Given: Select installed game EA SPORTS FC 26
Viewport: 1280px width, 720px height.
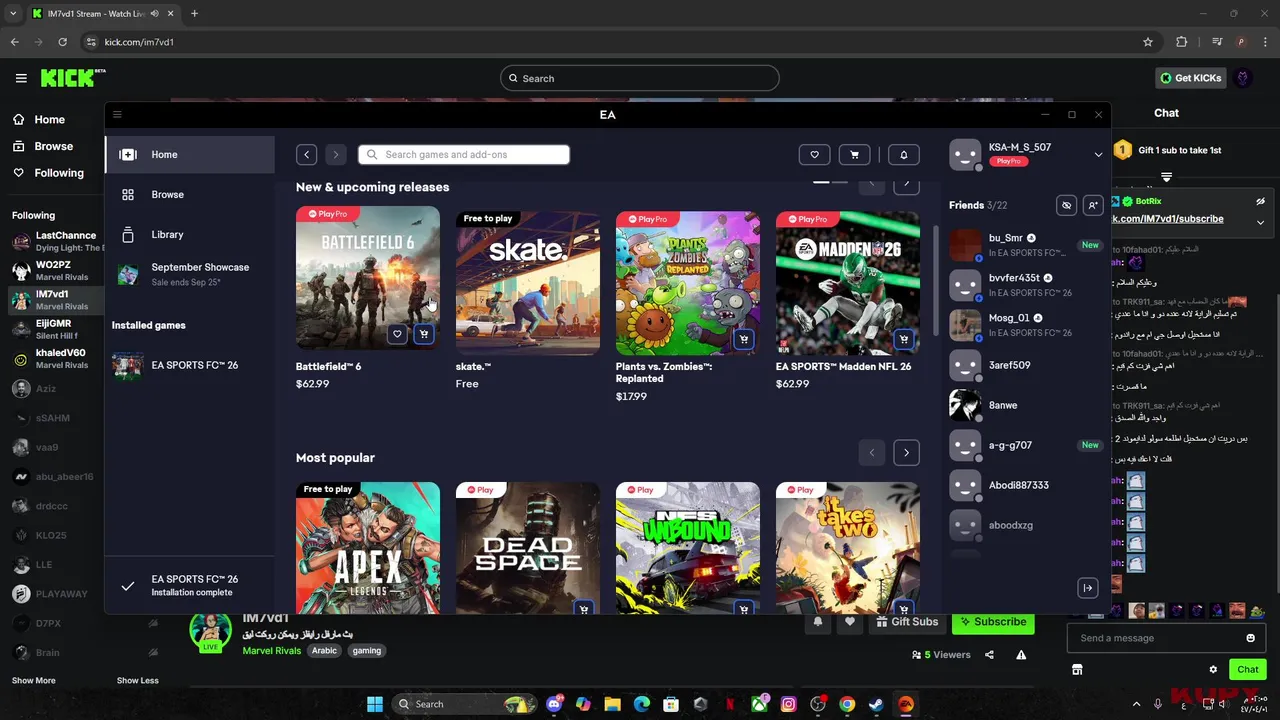Looking at the screenshot, I should [190, 366].
